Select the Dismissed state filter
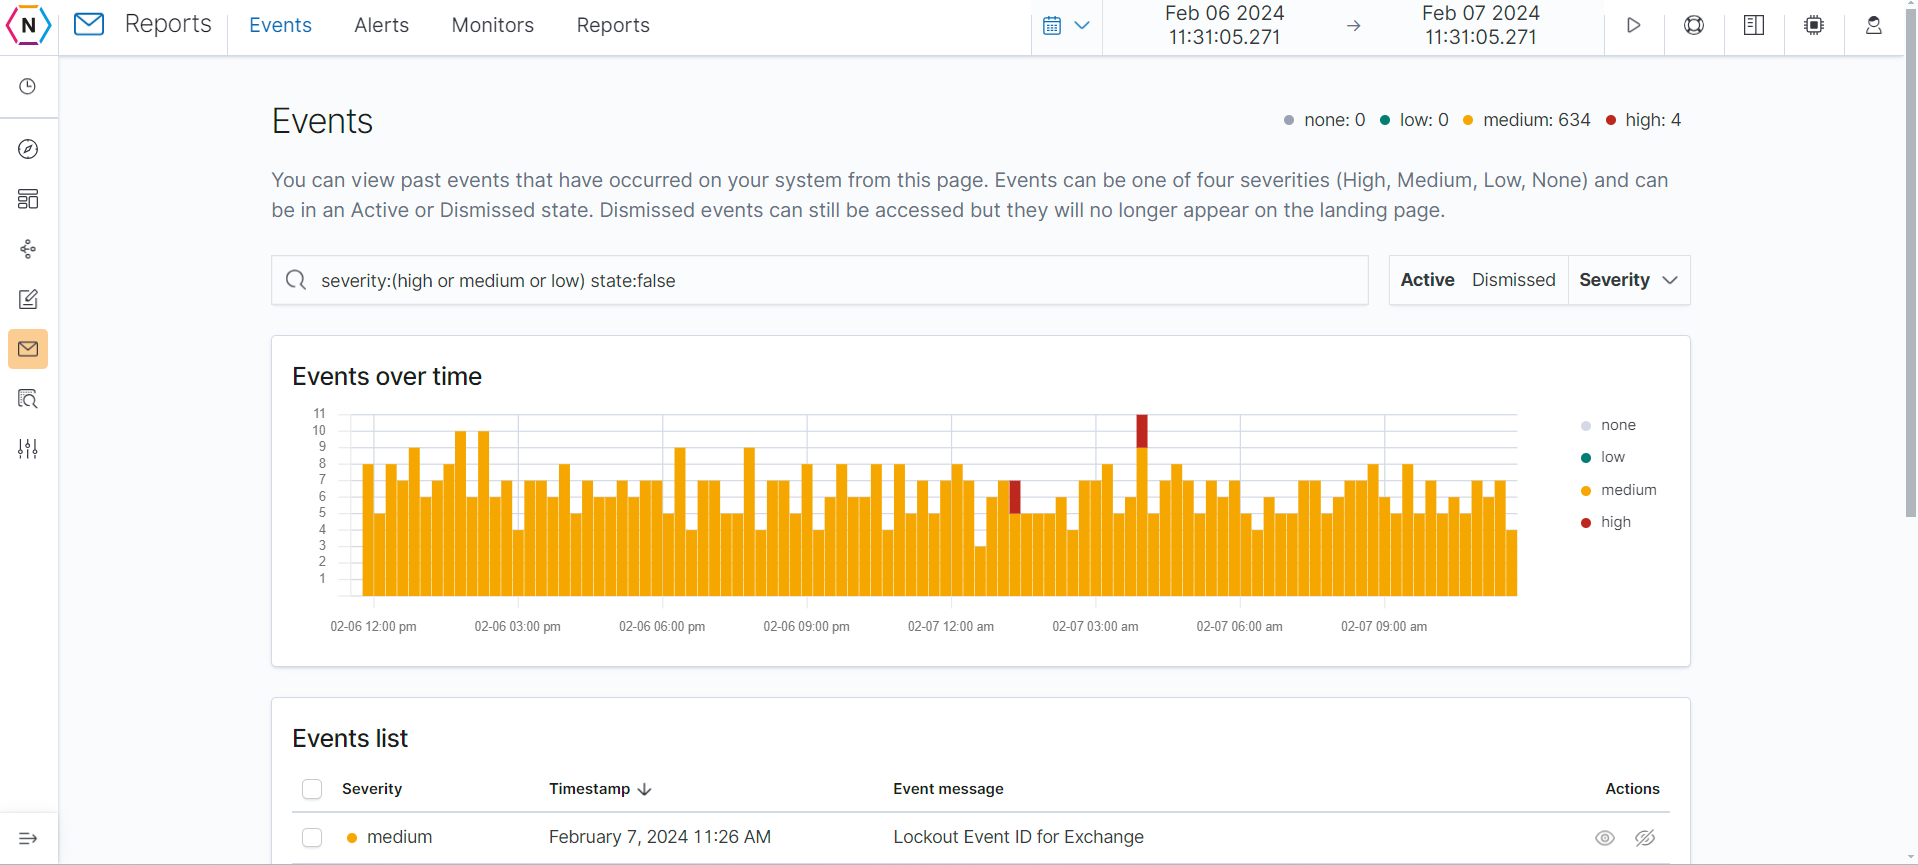The width and height of the screenshot is (1918, 865). point(1513,280)
